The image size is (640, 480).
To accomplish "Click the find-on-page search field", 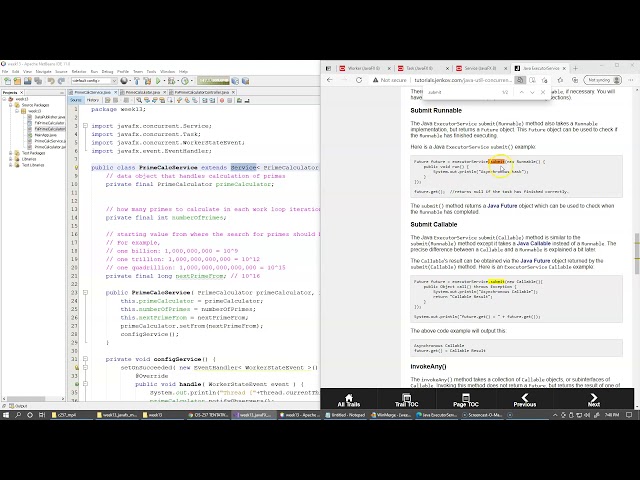I will pos(461,92).
